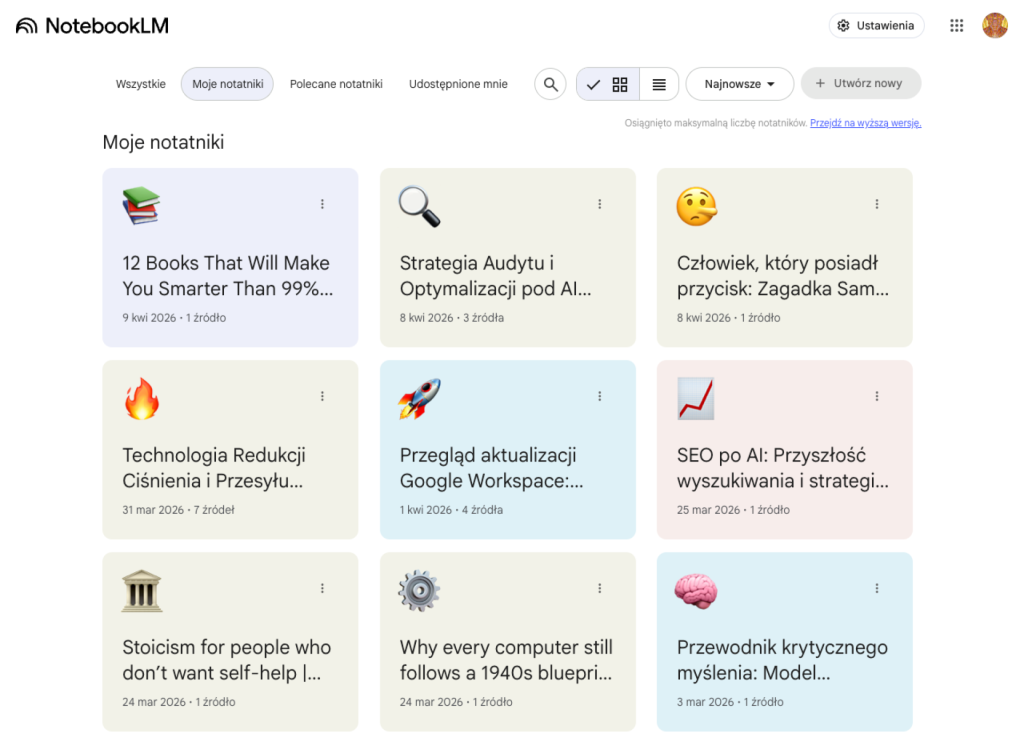Follow the Przejdź na wyższą wersję link

pos(865,123)
